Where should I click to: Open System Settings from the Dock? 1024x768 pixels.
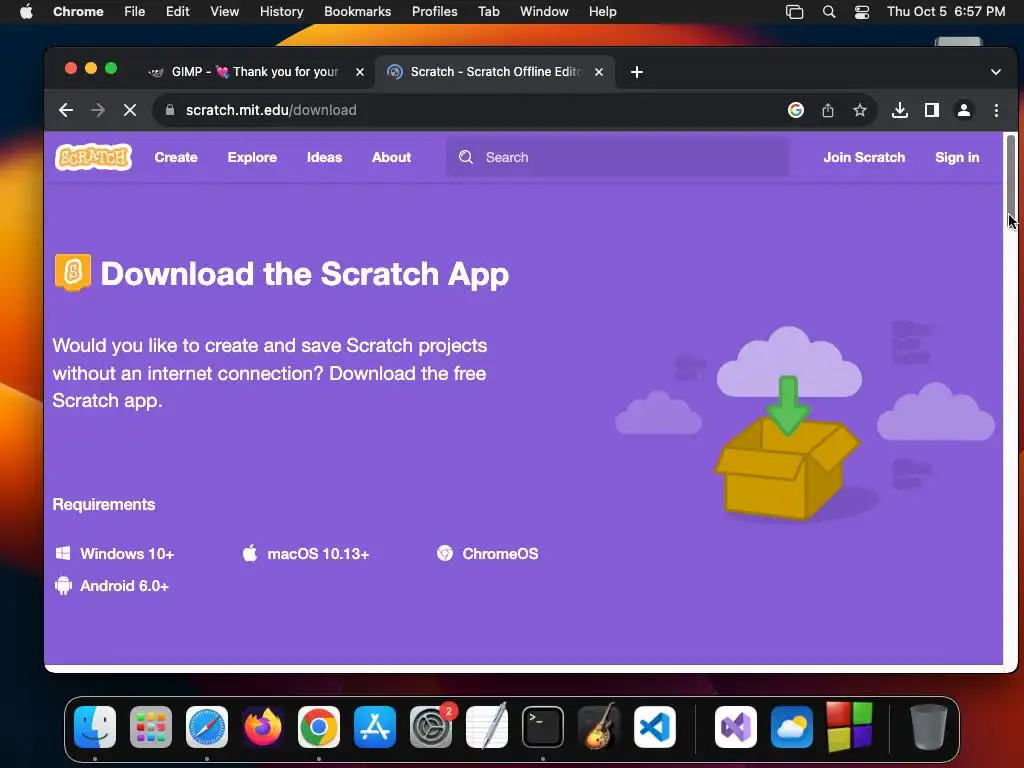coord(431,727)
